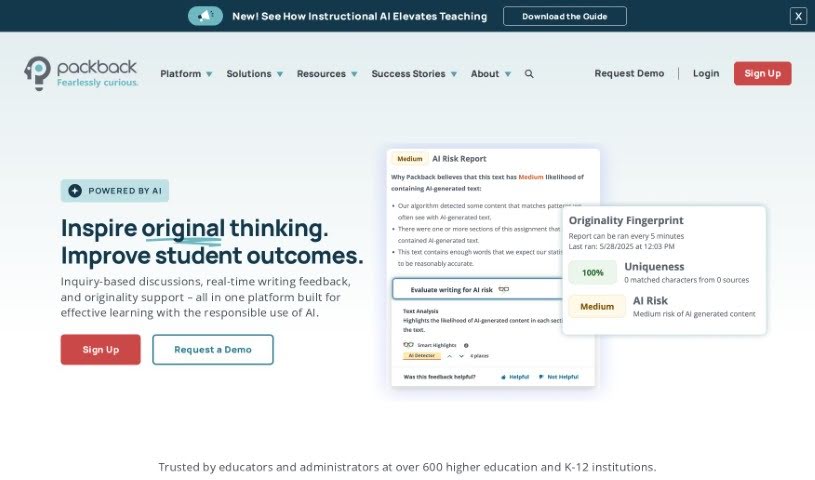Click 'Report can be ran every 5 minutes'
Viewport: 815px width, 480px height.
[626, 236]
